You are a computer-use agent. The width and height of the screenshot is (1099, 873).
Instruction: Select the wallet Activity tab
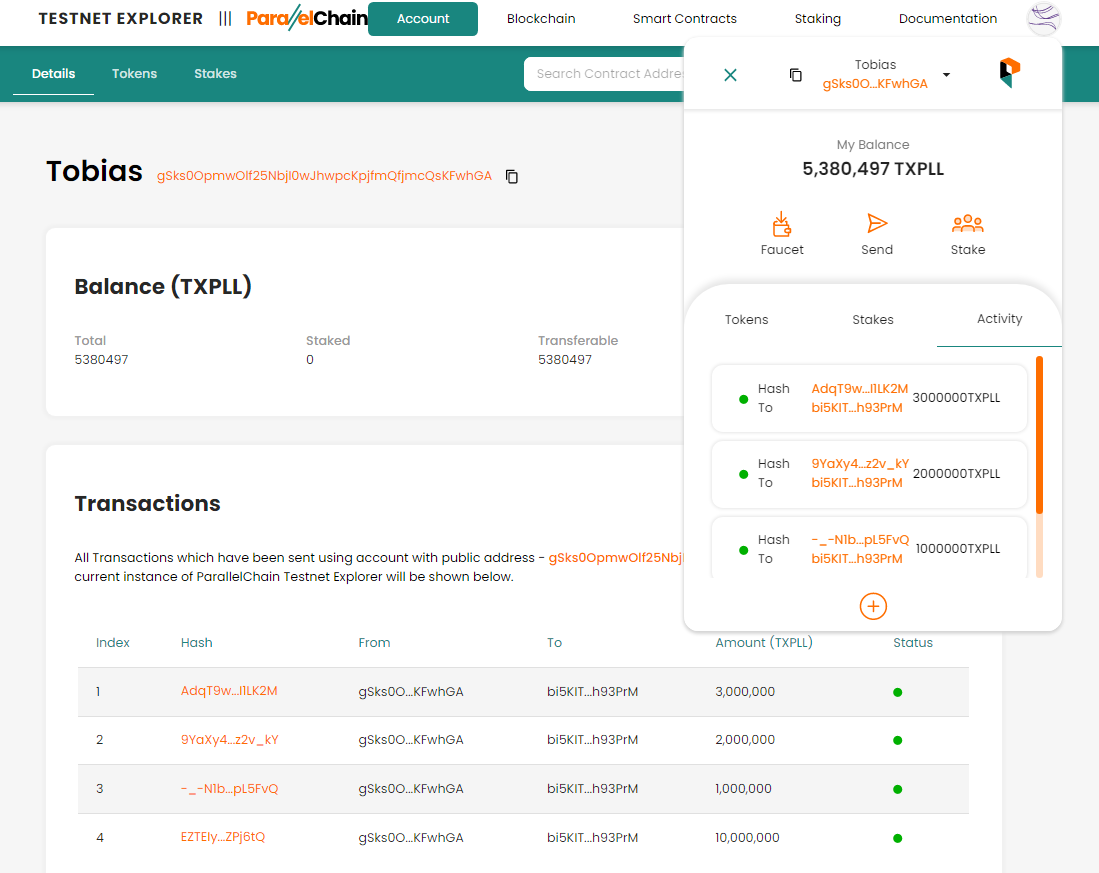click(x=999, y=319)
